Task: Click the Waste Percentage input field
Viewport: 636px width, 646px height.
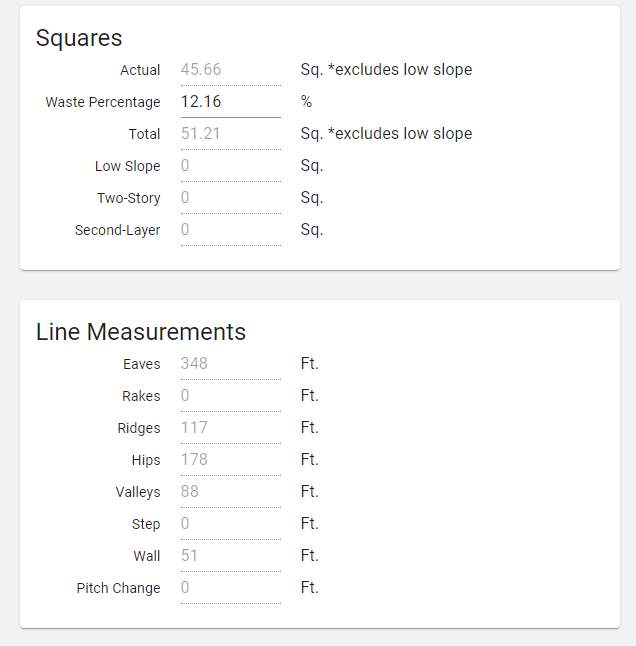Action: pyautogui.click(x=231, y=102)
